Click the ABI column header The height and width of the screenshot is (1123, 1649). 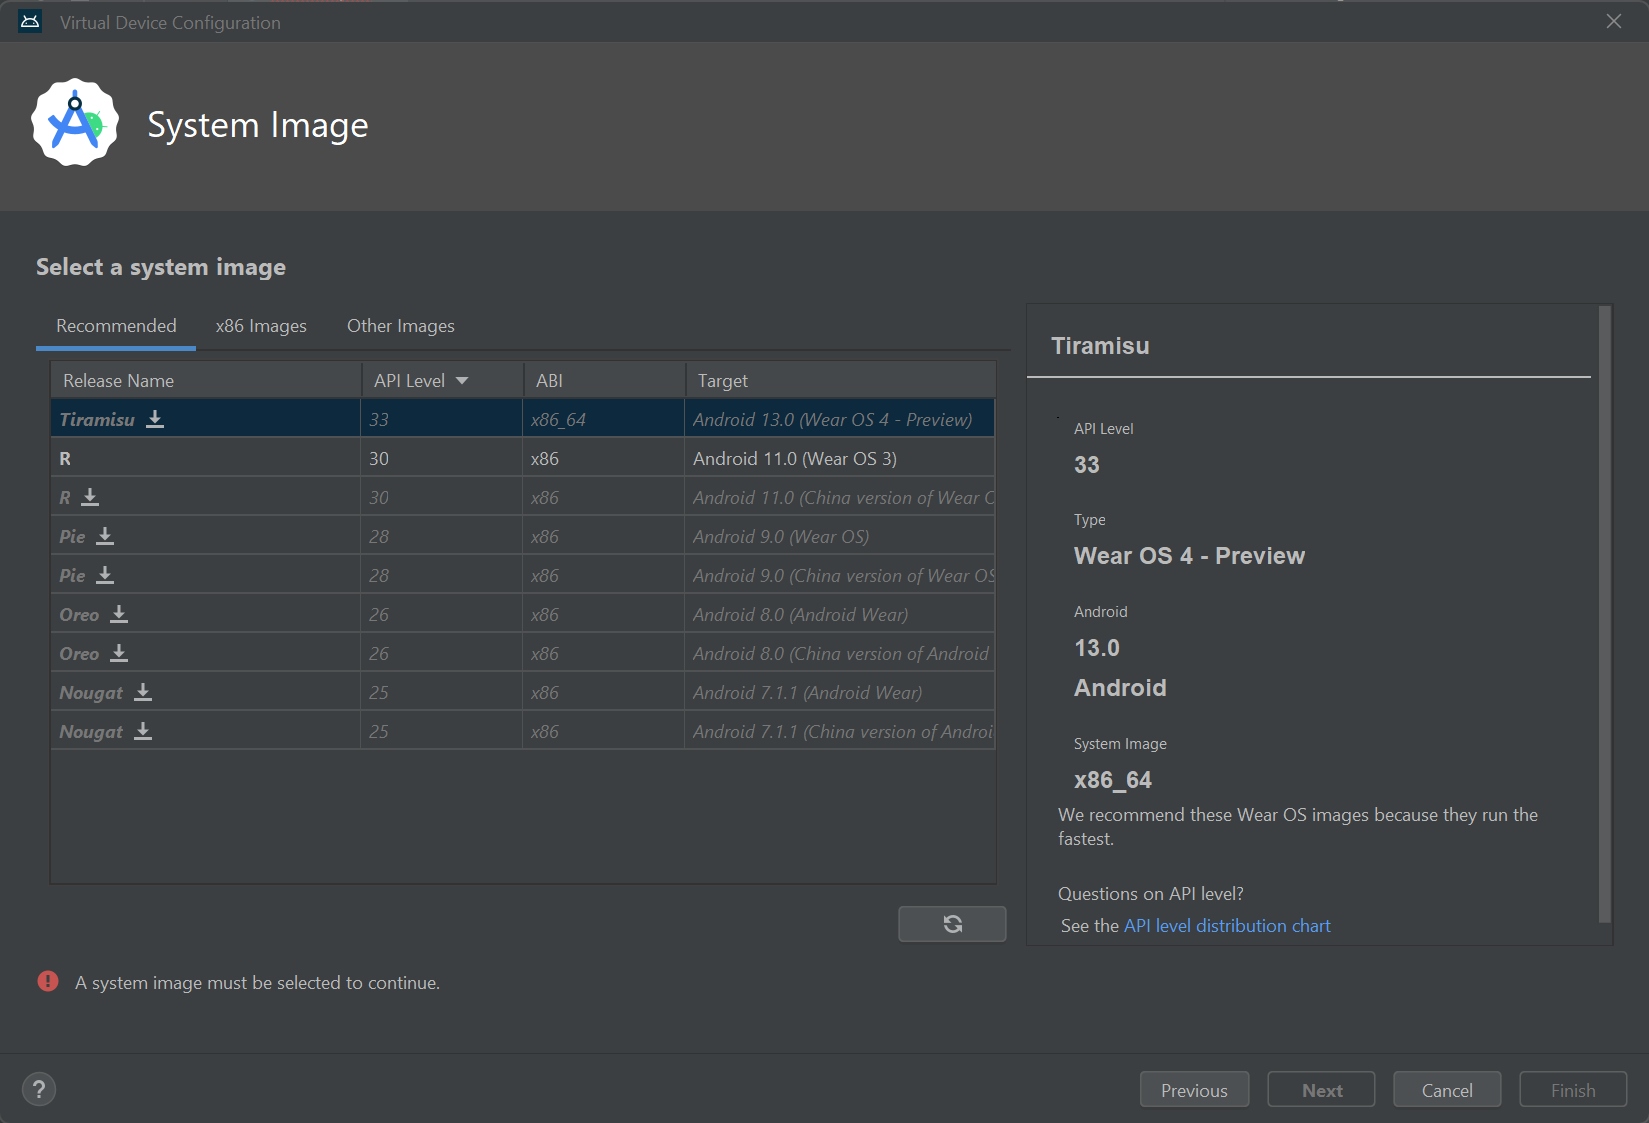(x=604, y=380)
